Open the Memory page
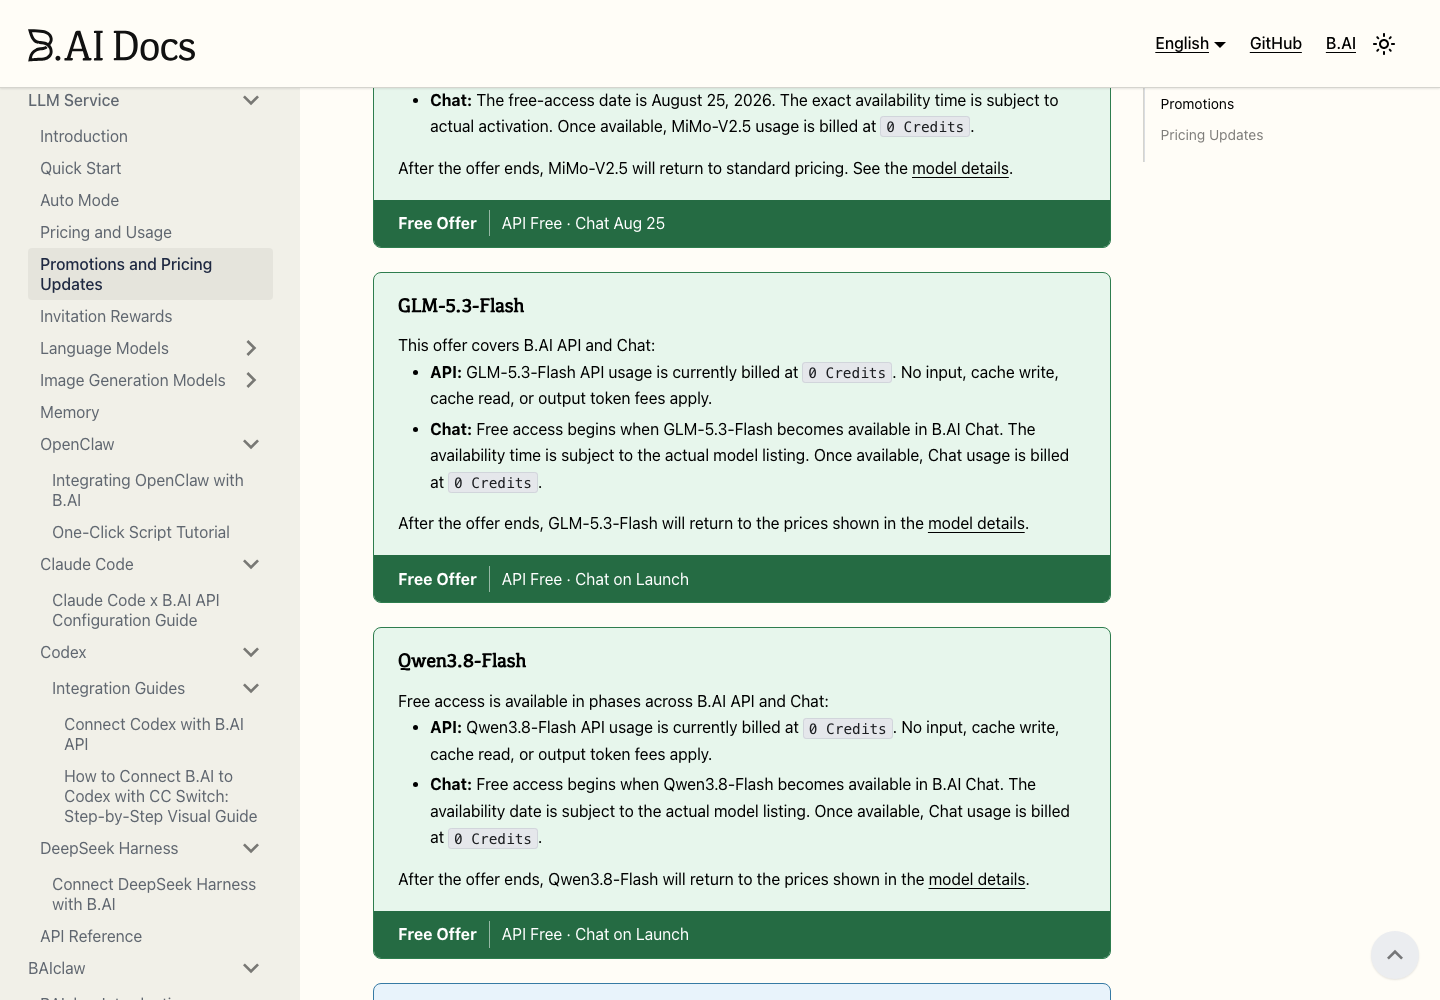Screen dimensions: 1440x1000 (x=69, y=412)
